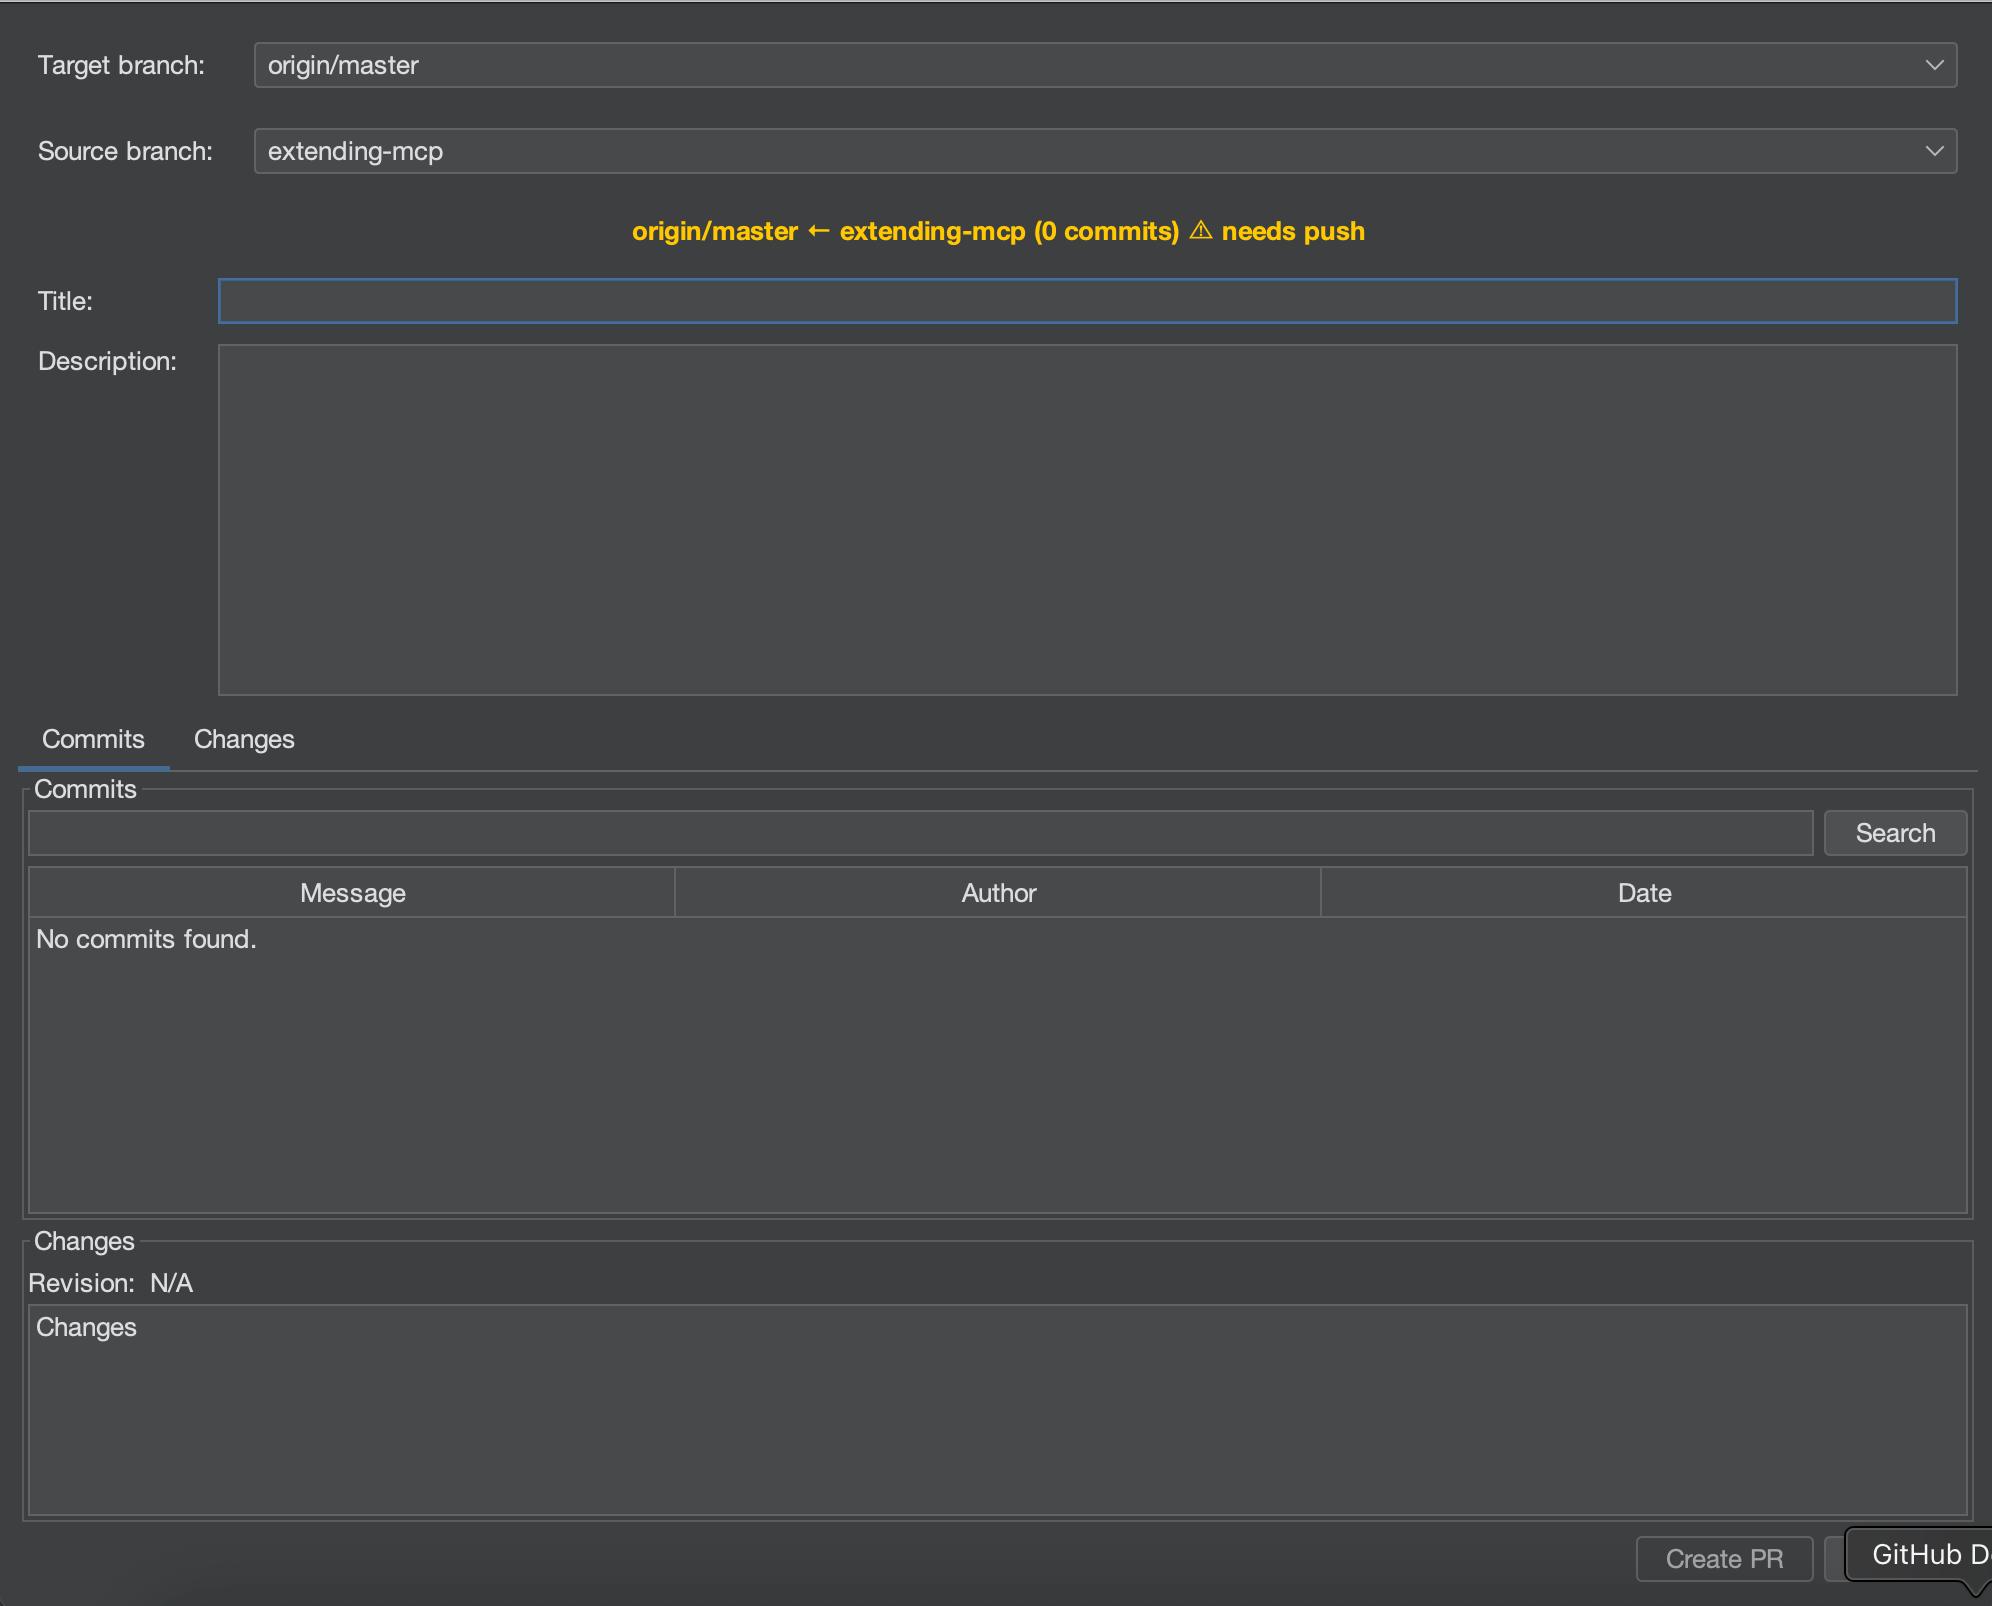Click the Create PR button
The image size is (1992, 1606).
1724,1559
